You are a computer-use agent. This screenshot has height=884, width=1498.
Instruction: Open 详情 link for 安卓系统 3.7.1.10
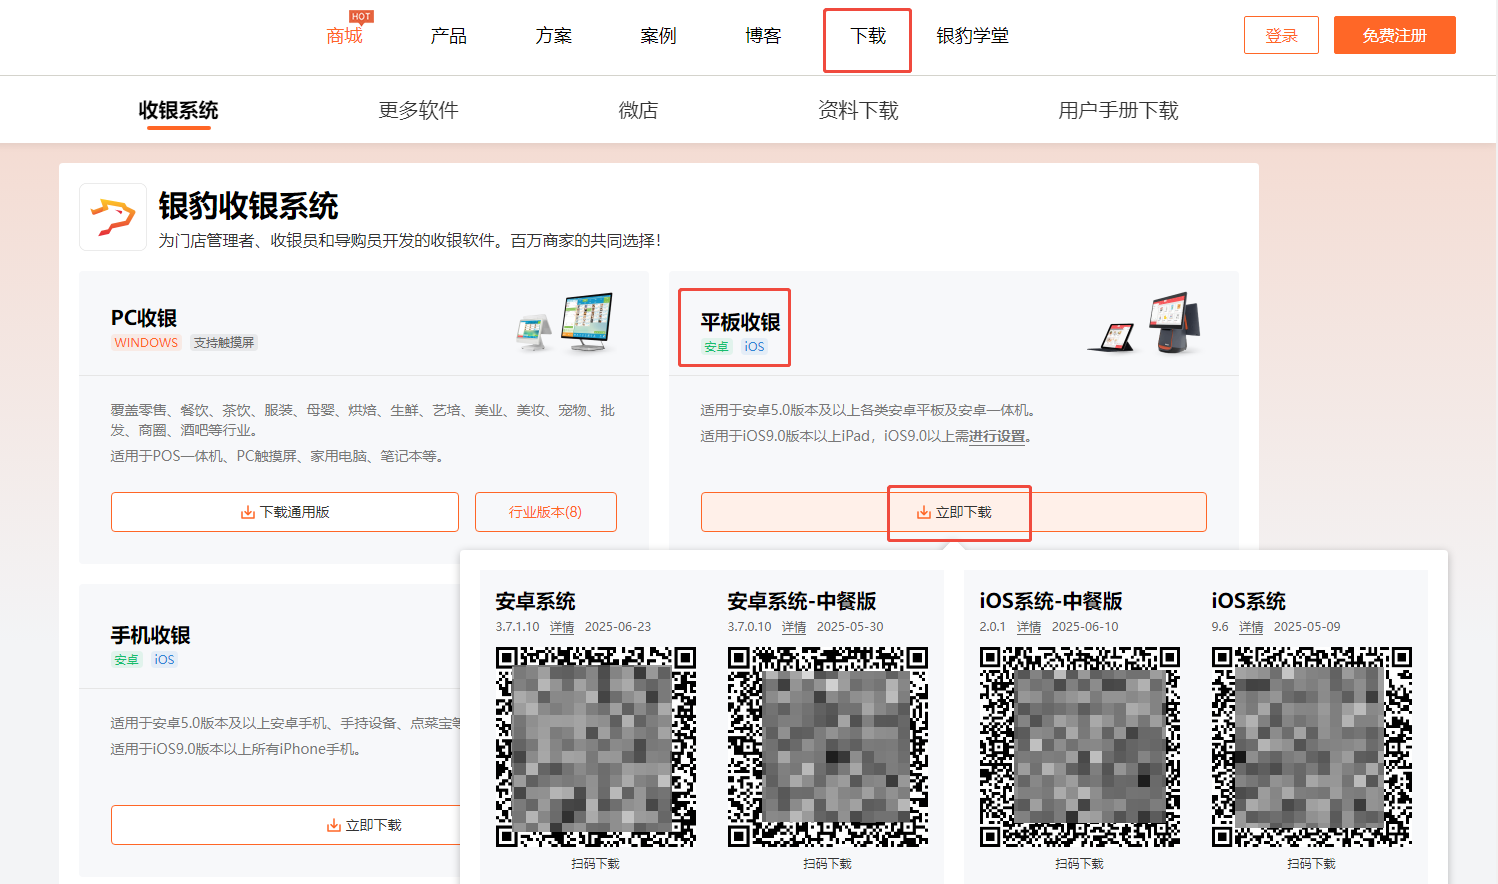click(562, 627)
